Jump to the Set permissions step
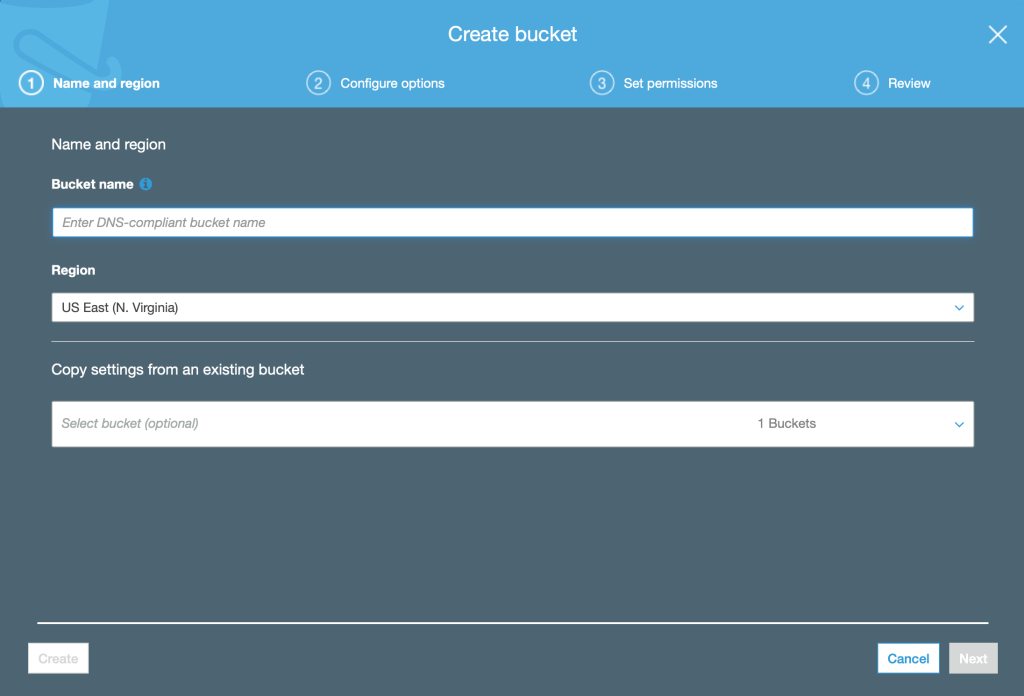Image resolution: width=1024 pixels, height=696 pixels. click(x=670, y=83)
